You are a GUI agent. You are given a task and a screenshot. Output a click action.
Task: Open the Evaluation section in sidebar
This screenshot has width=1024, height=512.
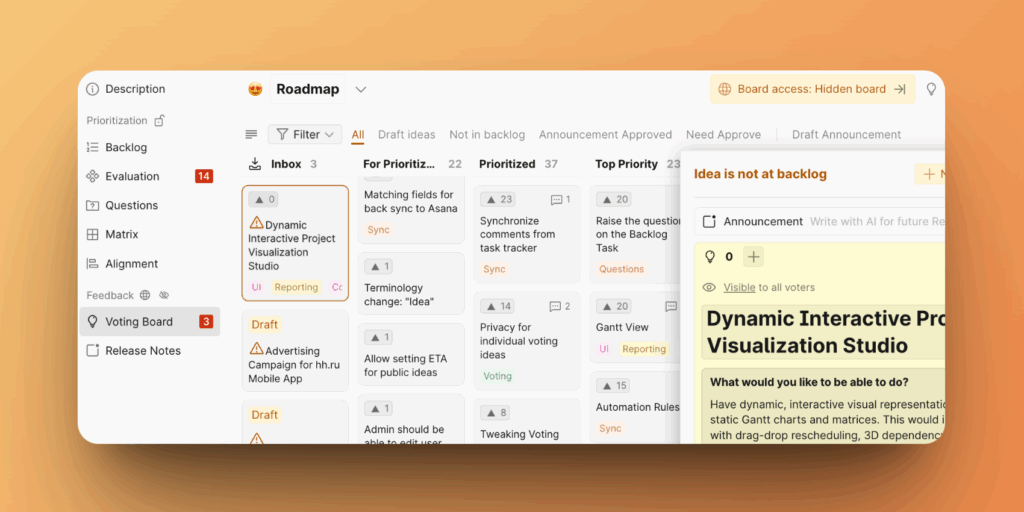[132, 177]
